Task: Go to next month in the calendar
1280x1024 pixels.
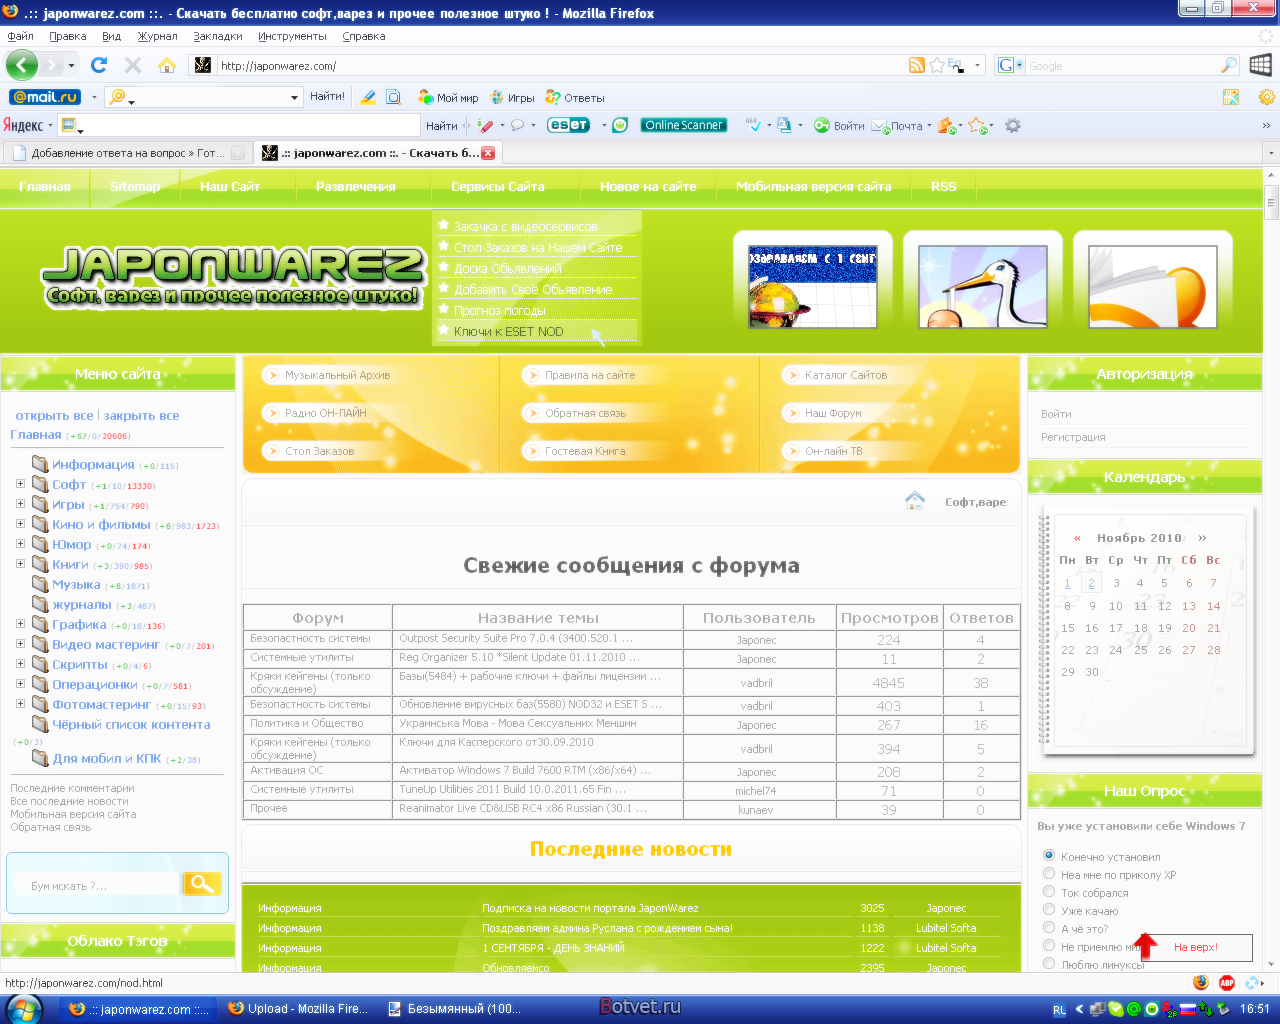Action: point(1202,538)
